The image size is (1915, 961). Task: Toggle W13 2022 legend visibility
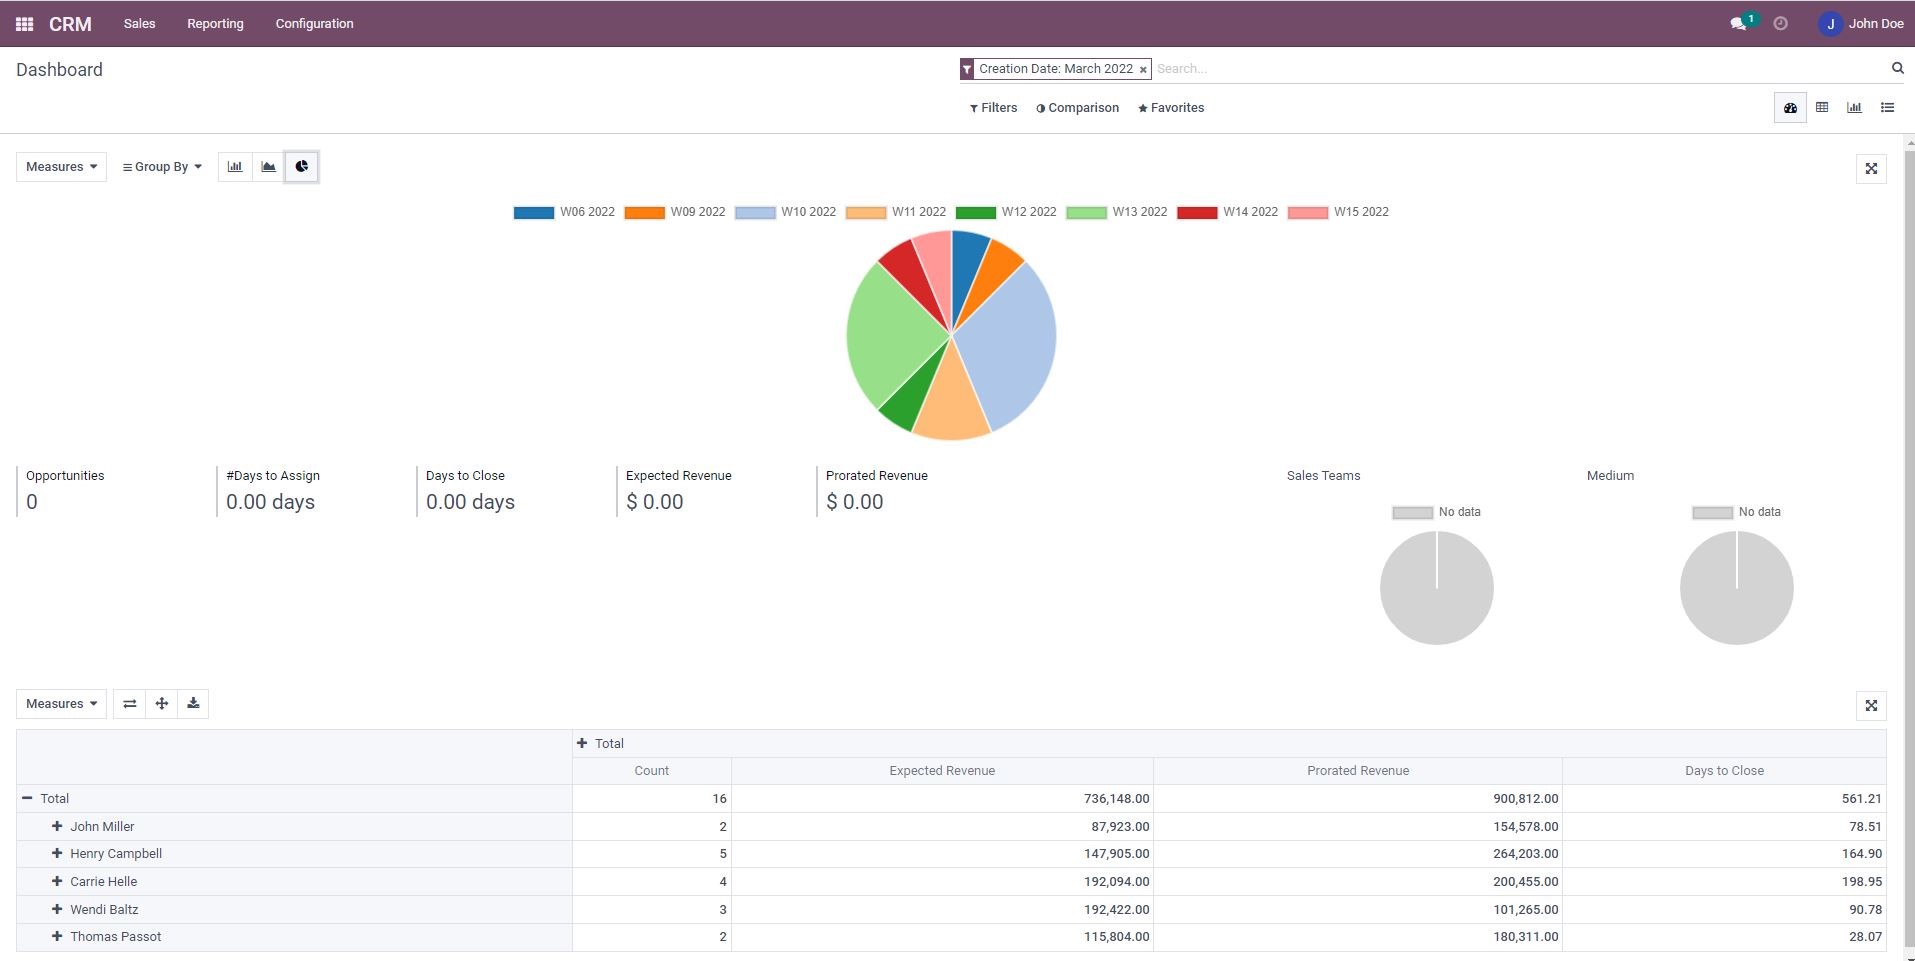1116,212
